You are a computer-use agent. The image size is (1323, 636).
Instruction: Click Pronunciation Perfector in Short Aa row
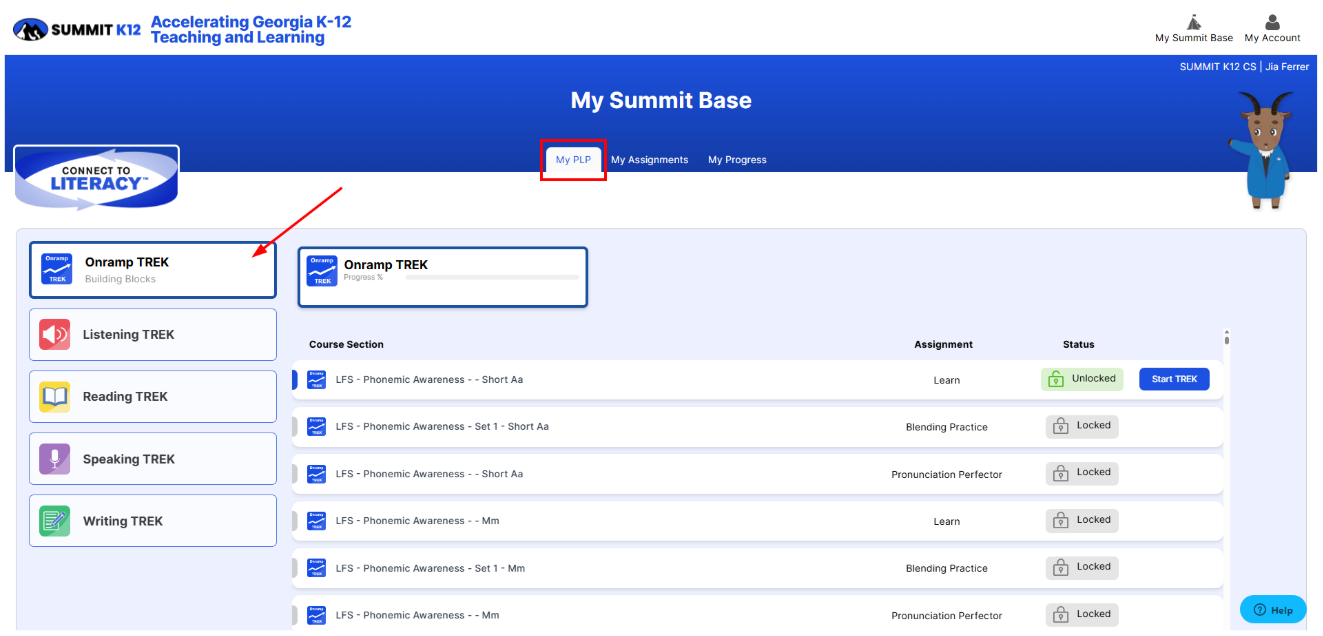[946, 474]
